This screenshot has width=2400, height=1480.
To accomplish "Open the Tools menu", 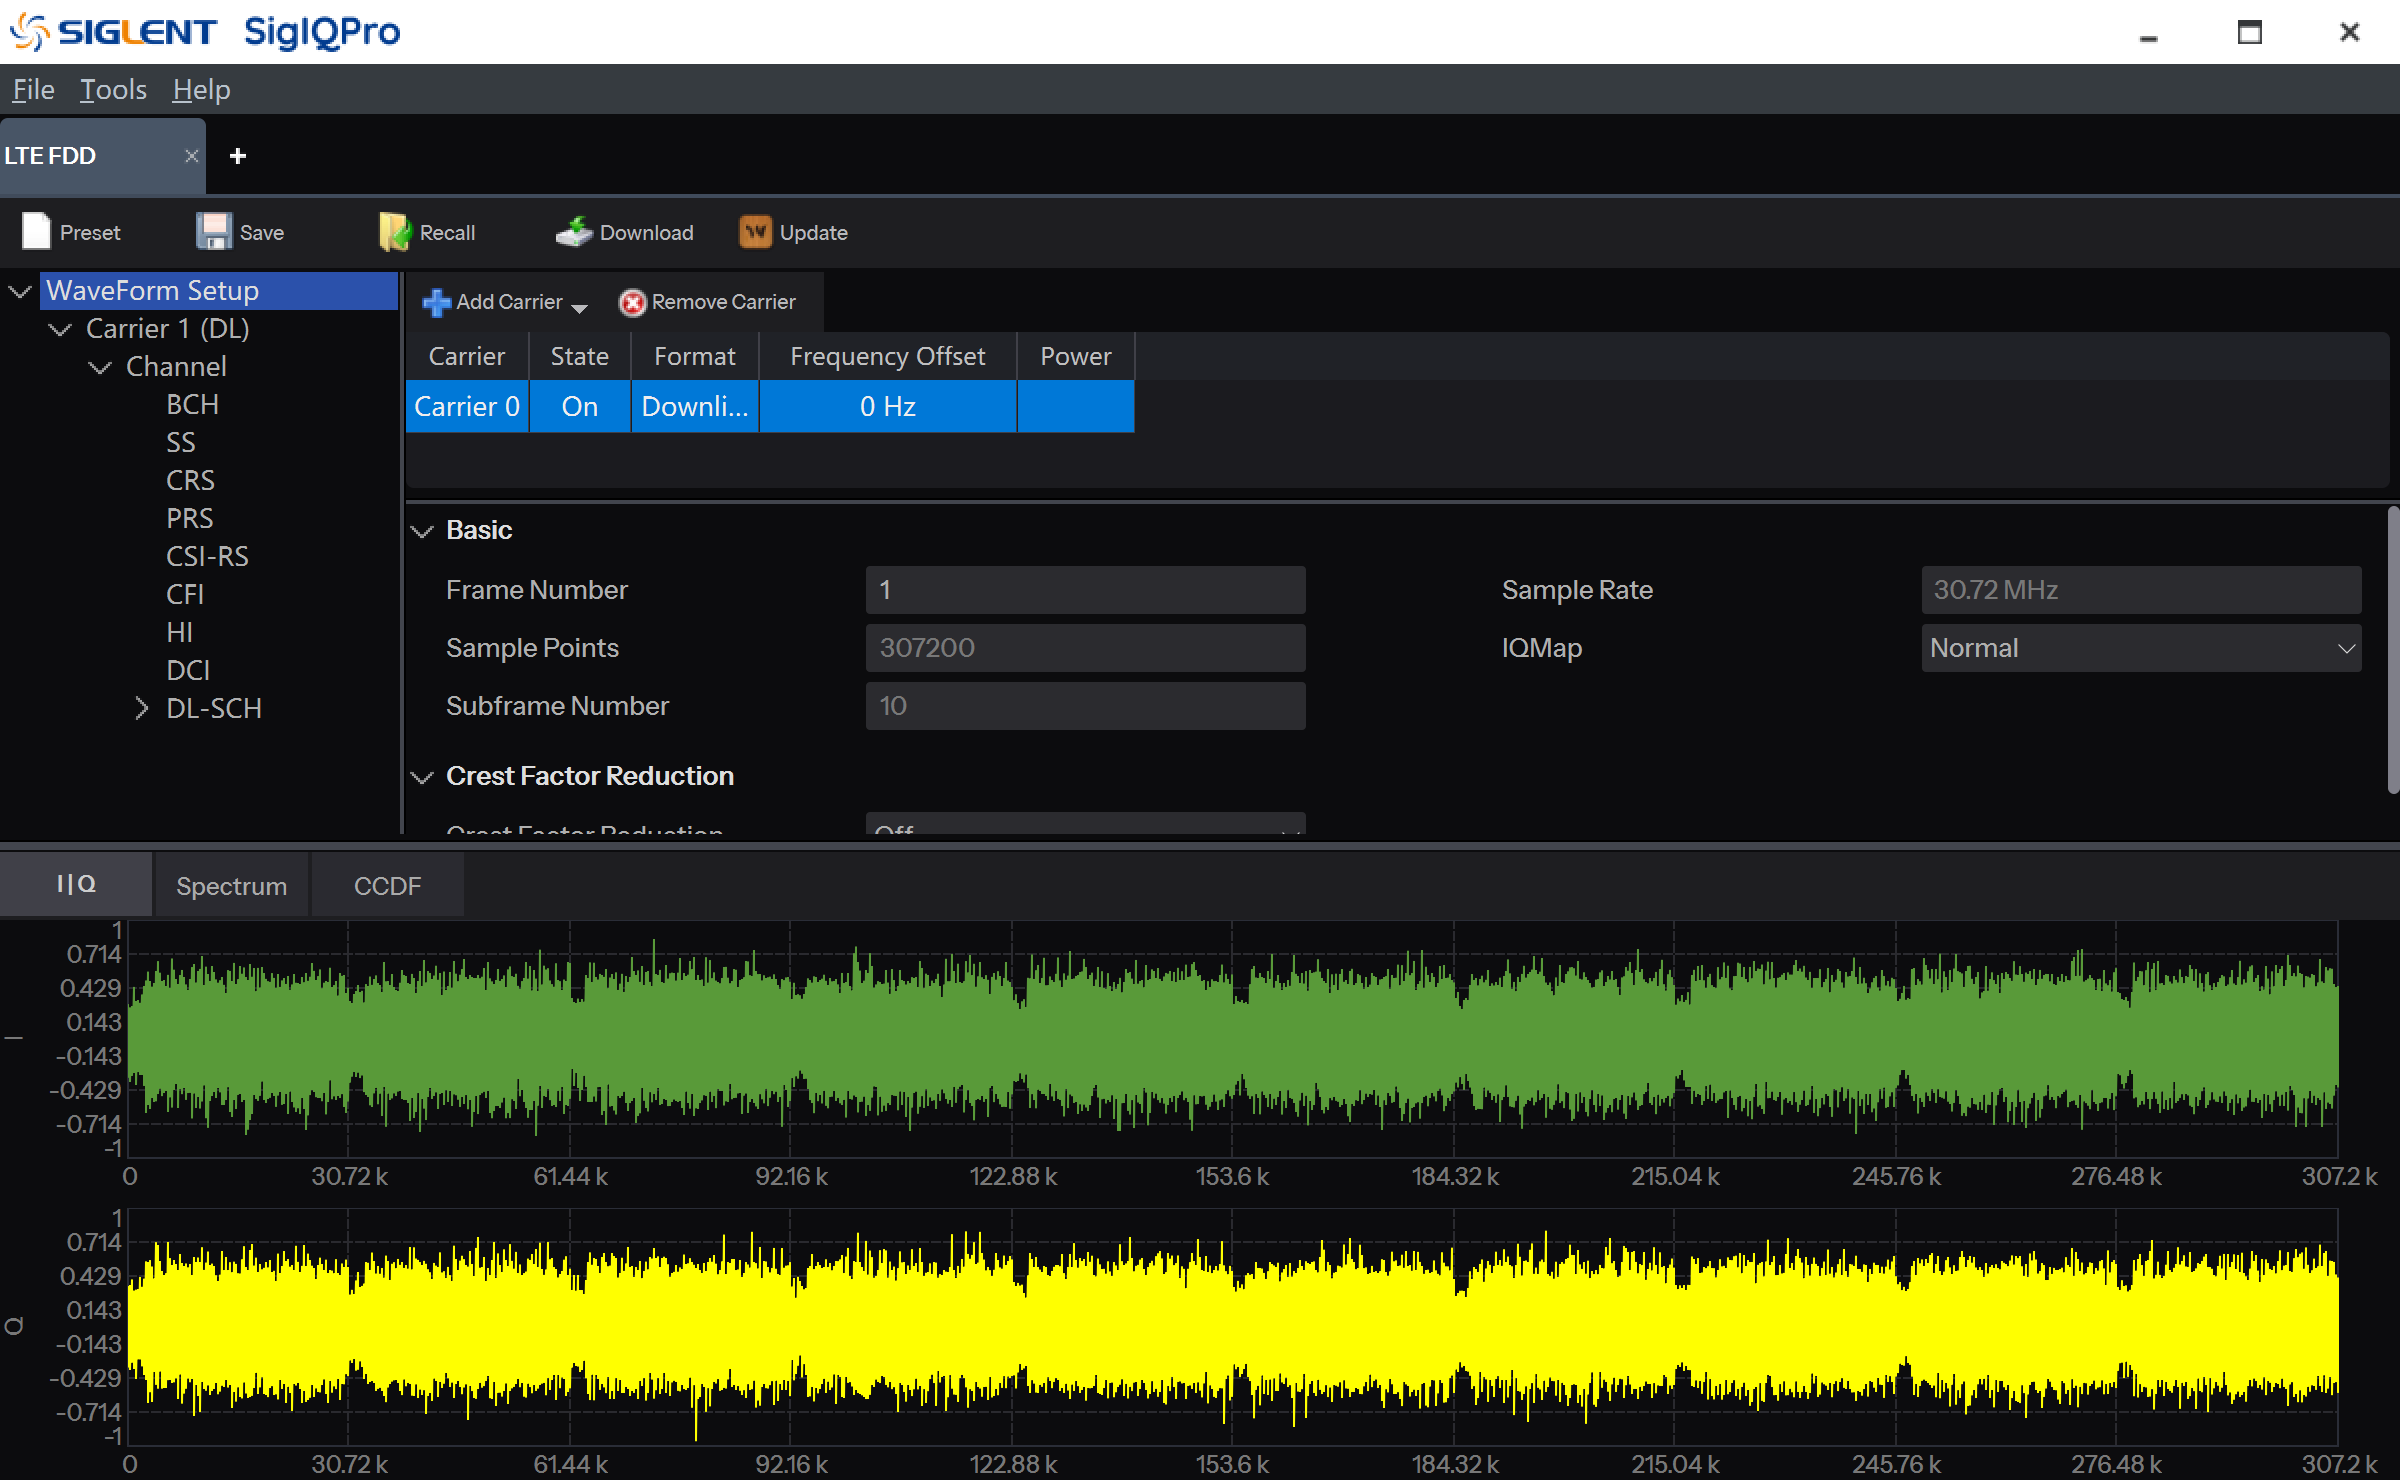I will (x=113, y=90).
